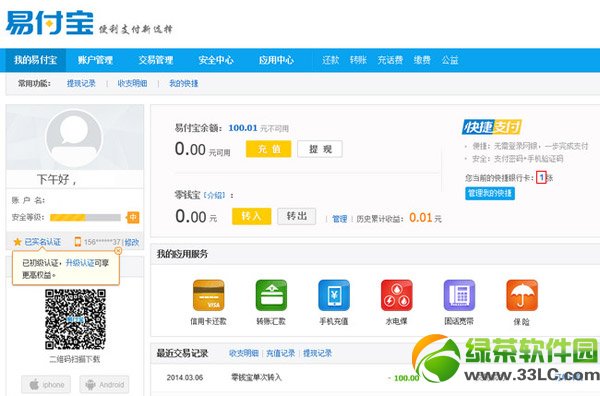This screenshot has width=600, height=396.
Task: Open 提现记录 under recent transactions
Action: click(x=317, y=353)
